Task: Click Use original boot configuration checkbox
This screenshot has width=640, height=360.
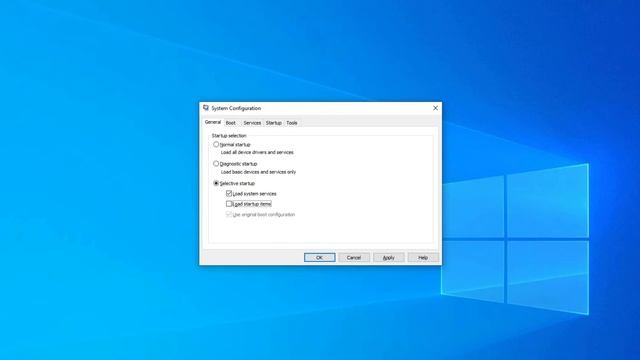Action: point(229,214)
